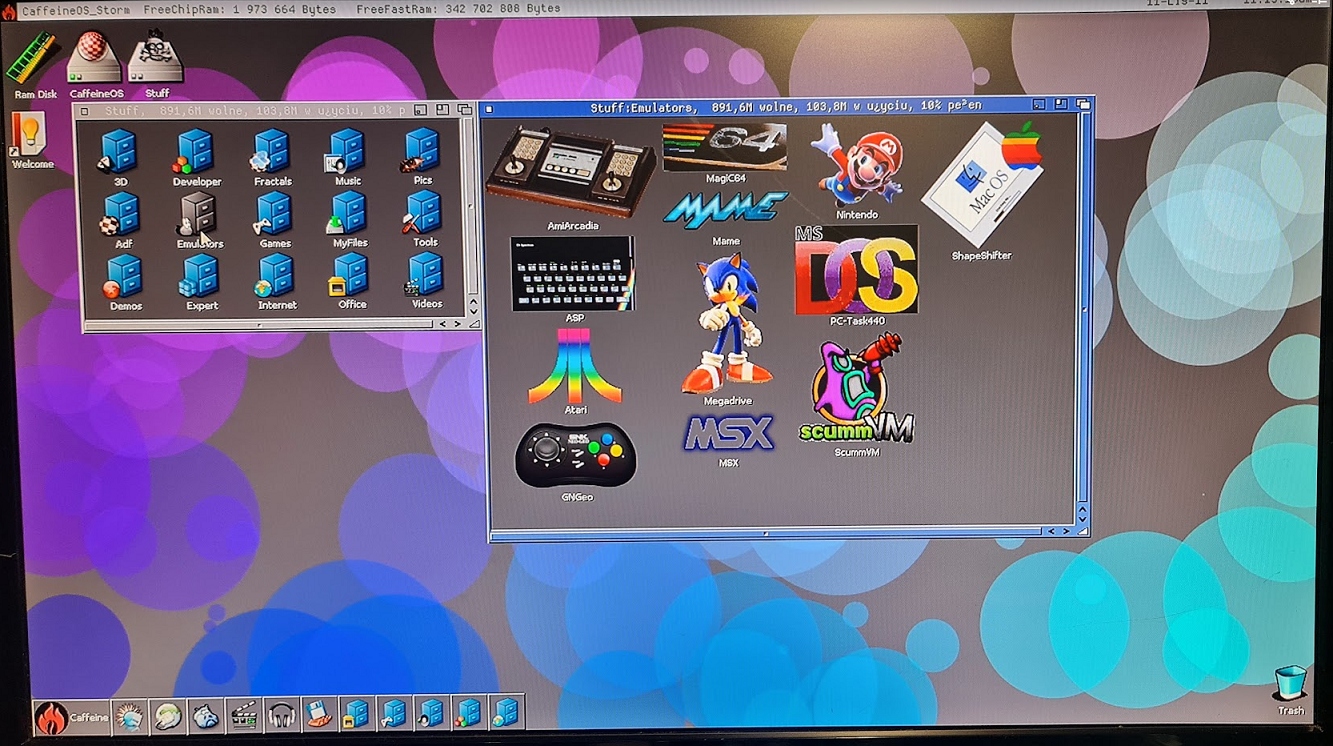Viewport: 1333px width, 746px height.
Task: Launch the blue hippo icon in dock
Action: pos(206,716)
